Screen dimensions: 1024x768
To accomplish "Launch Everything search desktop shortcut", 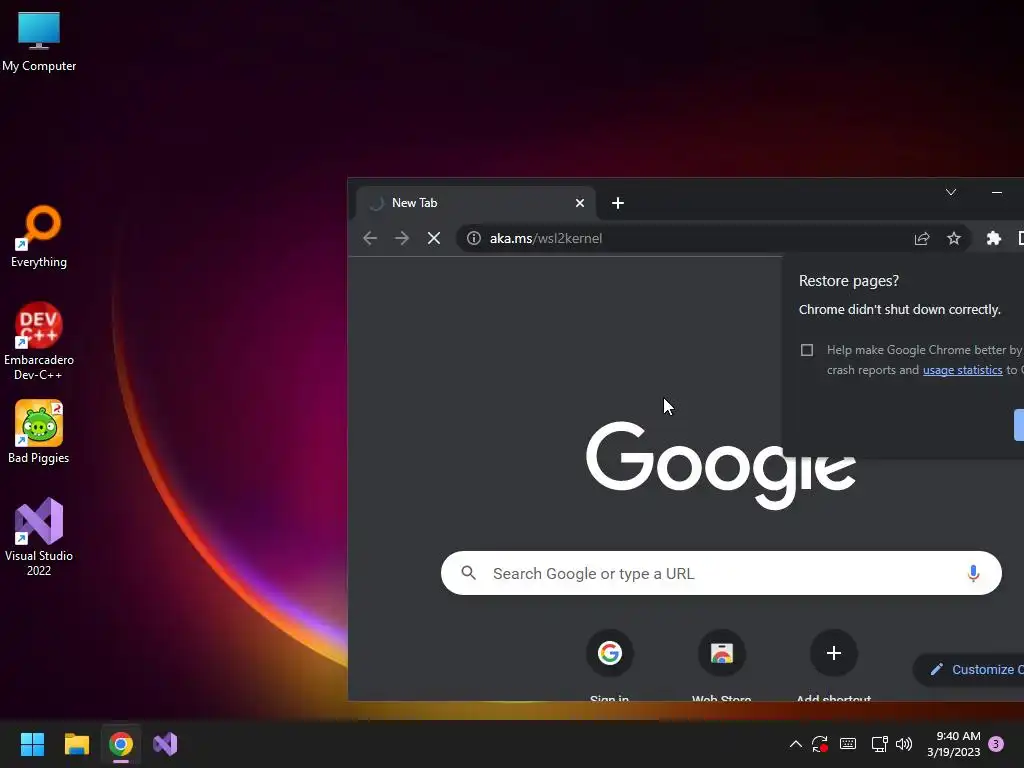I will (39, 236).
